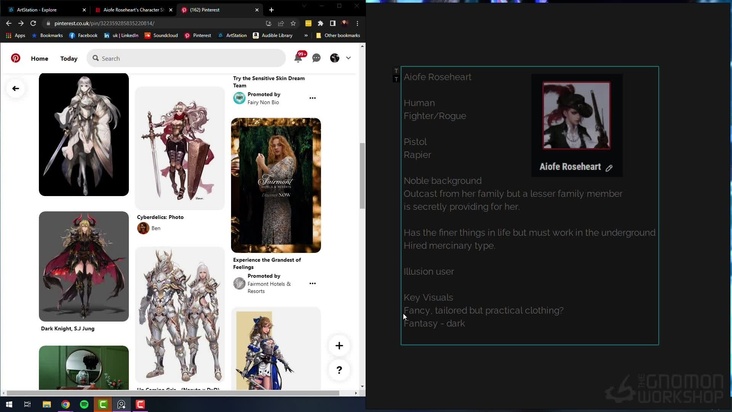Click 'Experience the Grandest of Feelings' title
Image resolution: width=732 pixels, height=412 pixels.
point(267,264)
